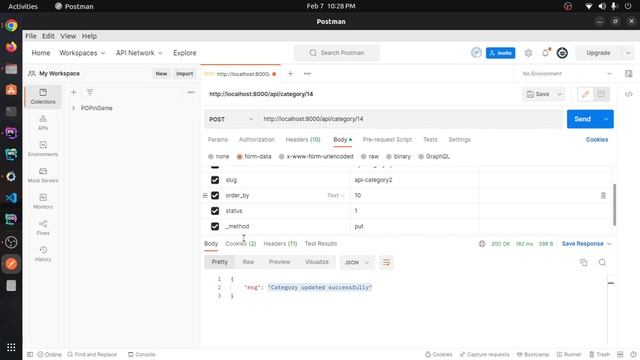Open the environment quick look icon
The width and height of the screenshot is (640, 360).
(x=629, y=73)
